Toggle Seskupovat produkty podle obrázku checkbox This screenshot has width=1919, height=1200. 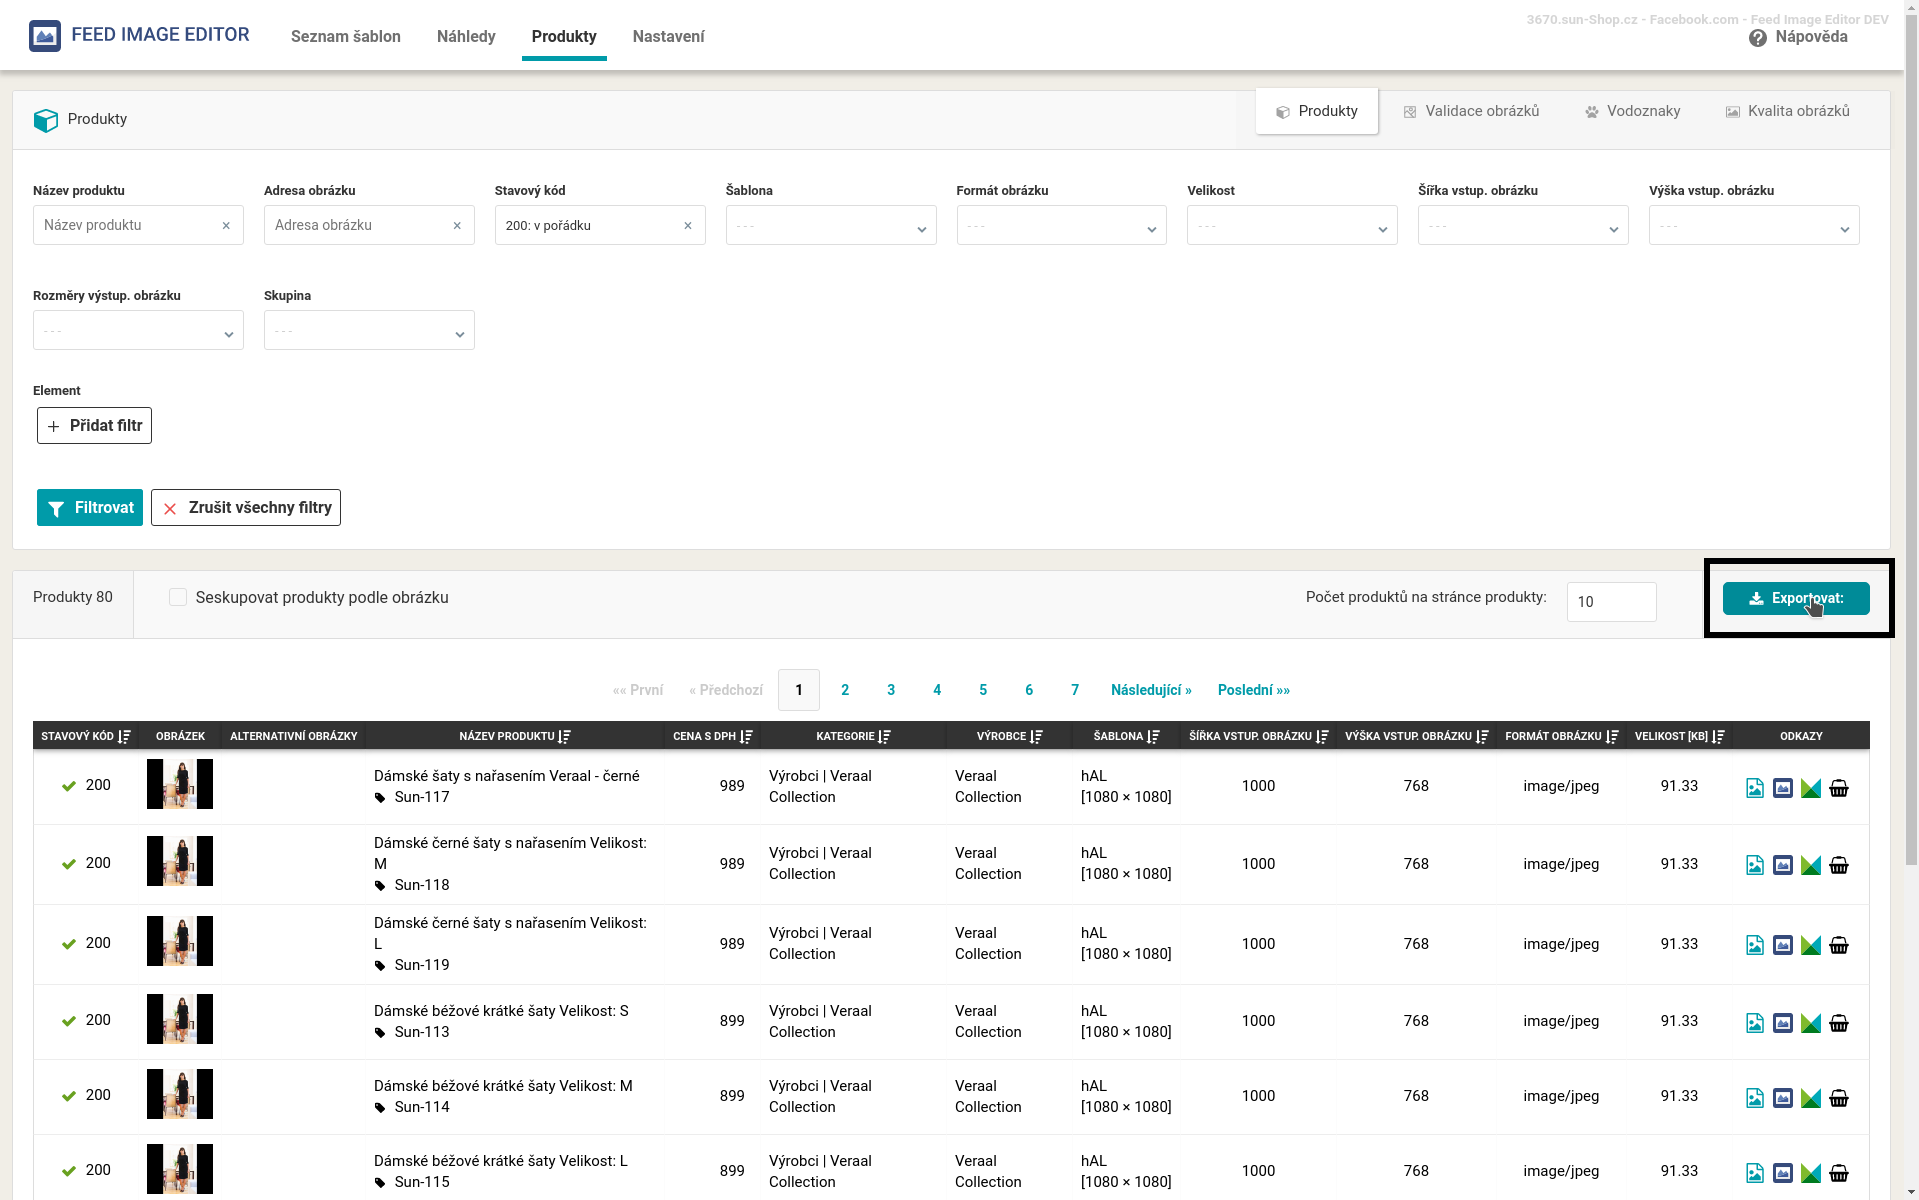click(178, 598)
